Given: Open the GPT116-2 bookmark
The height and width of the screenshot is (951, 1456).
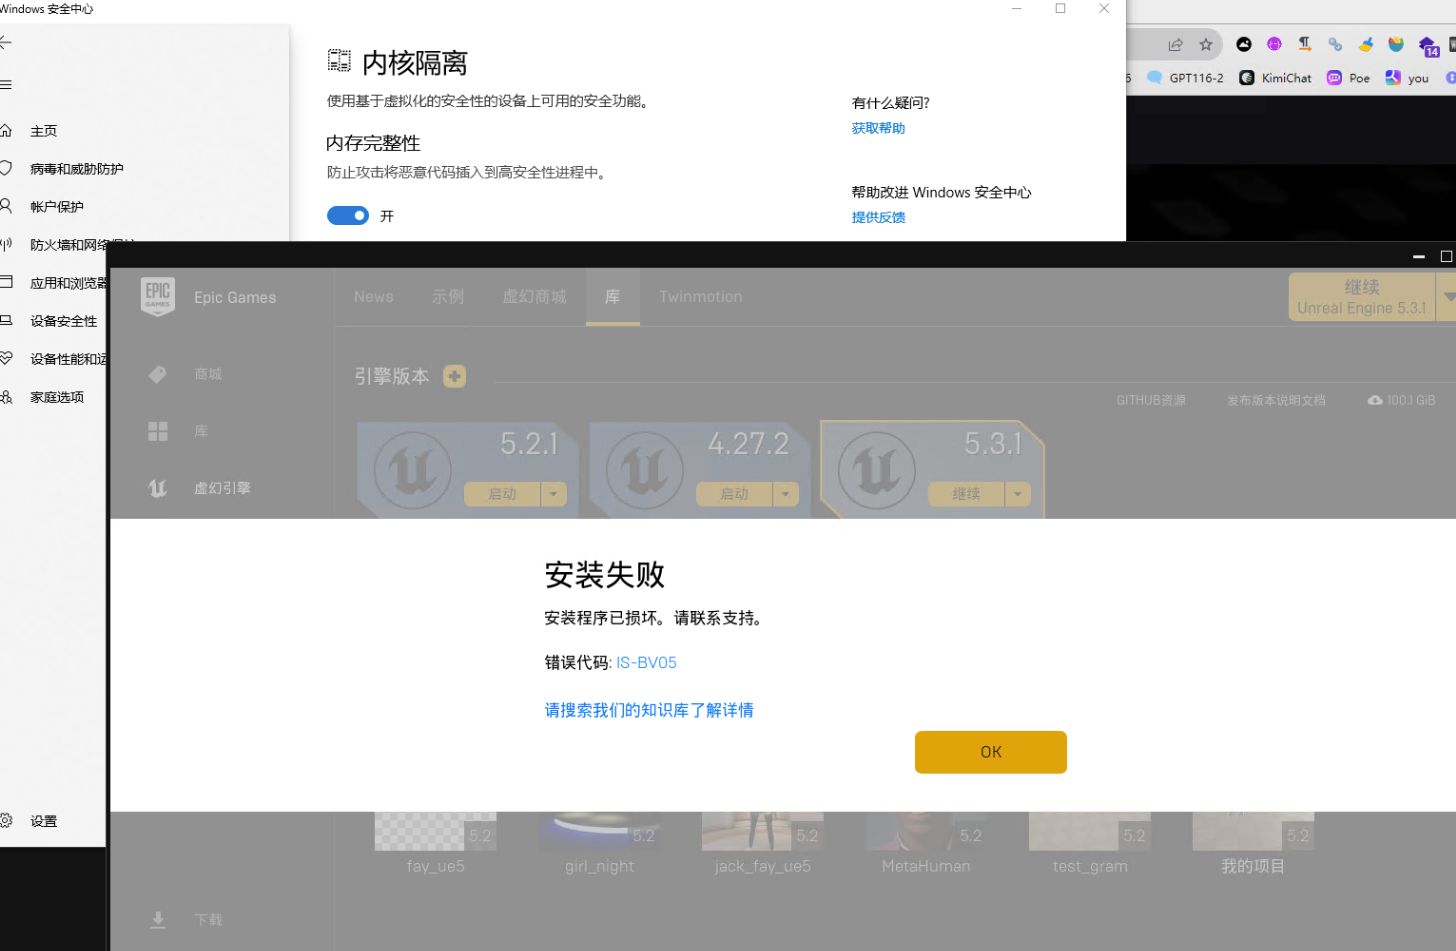Looking at the screenshot, I should 1185,78.
